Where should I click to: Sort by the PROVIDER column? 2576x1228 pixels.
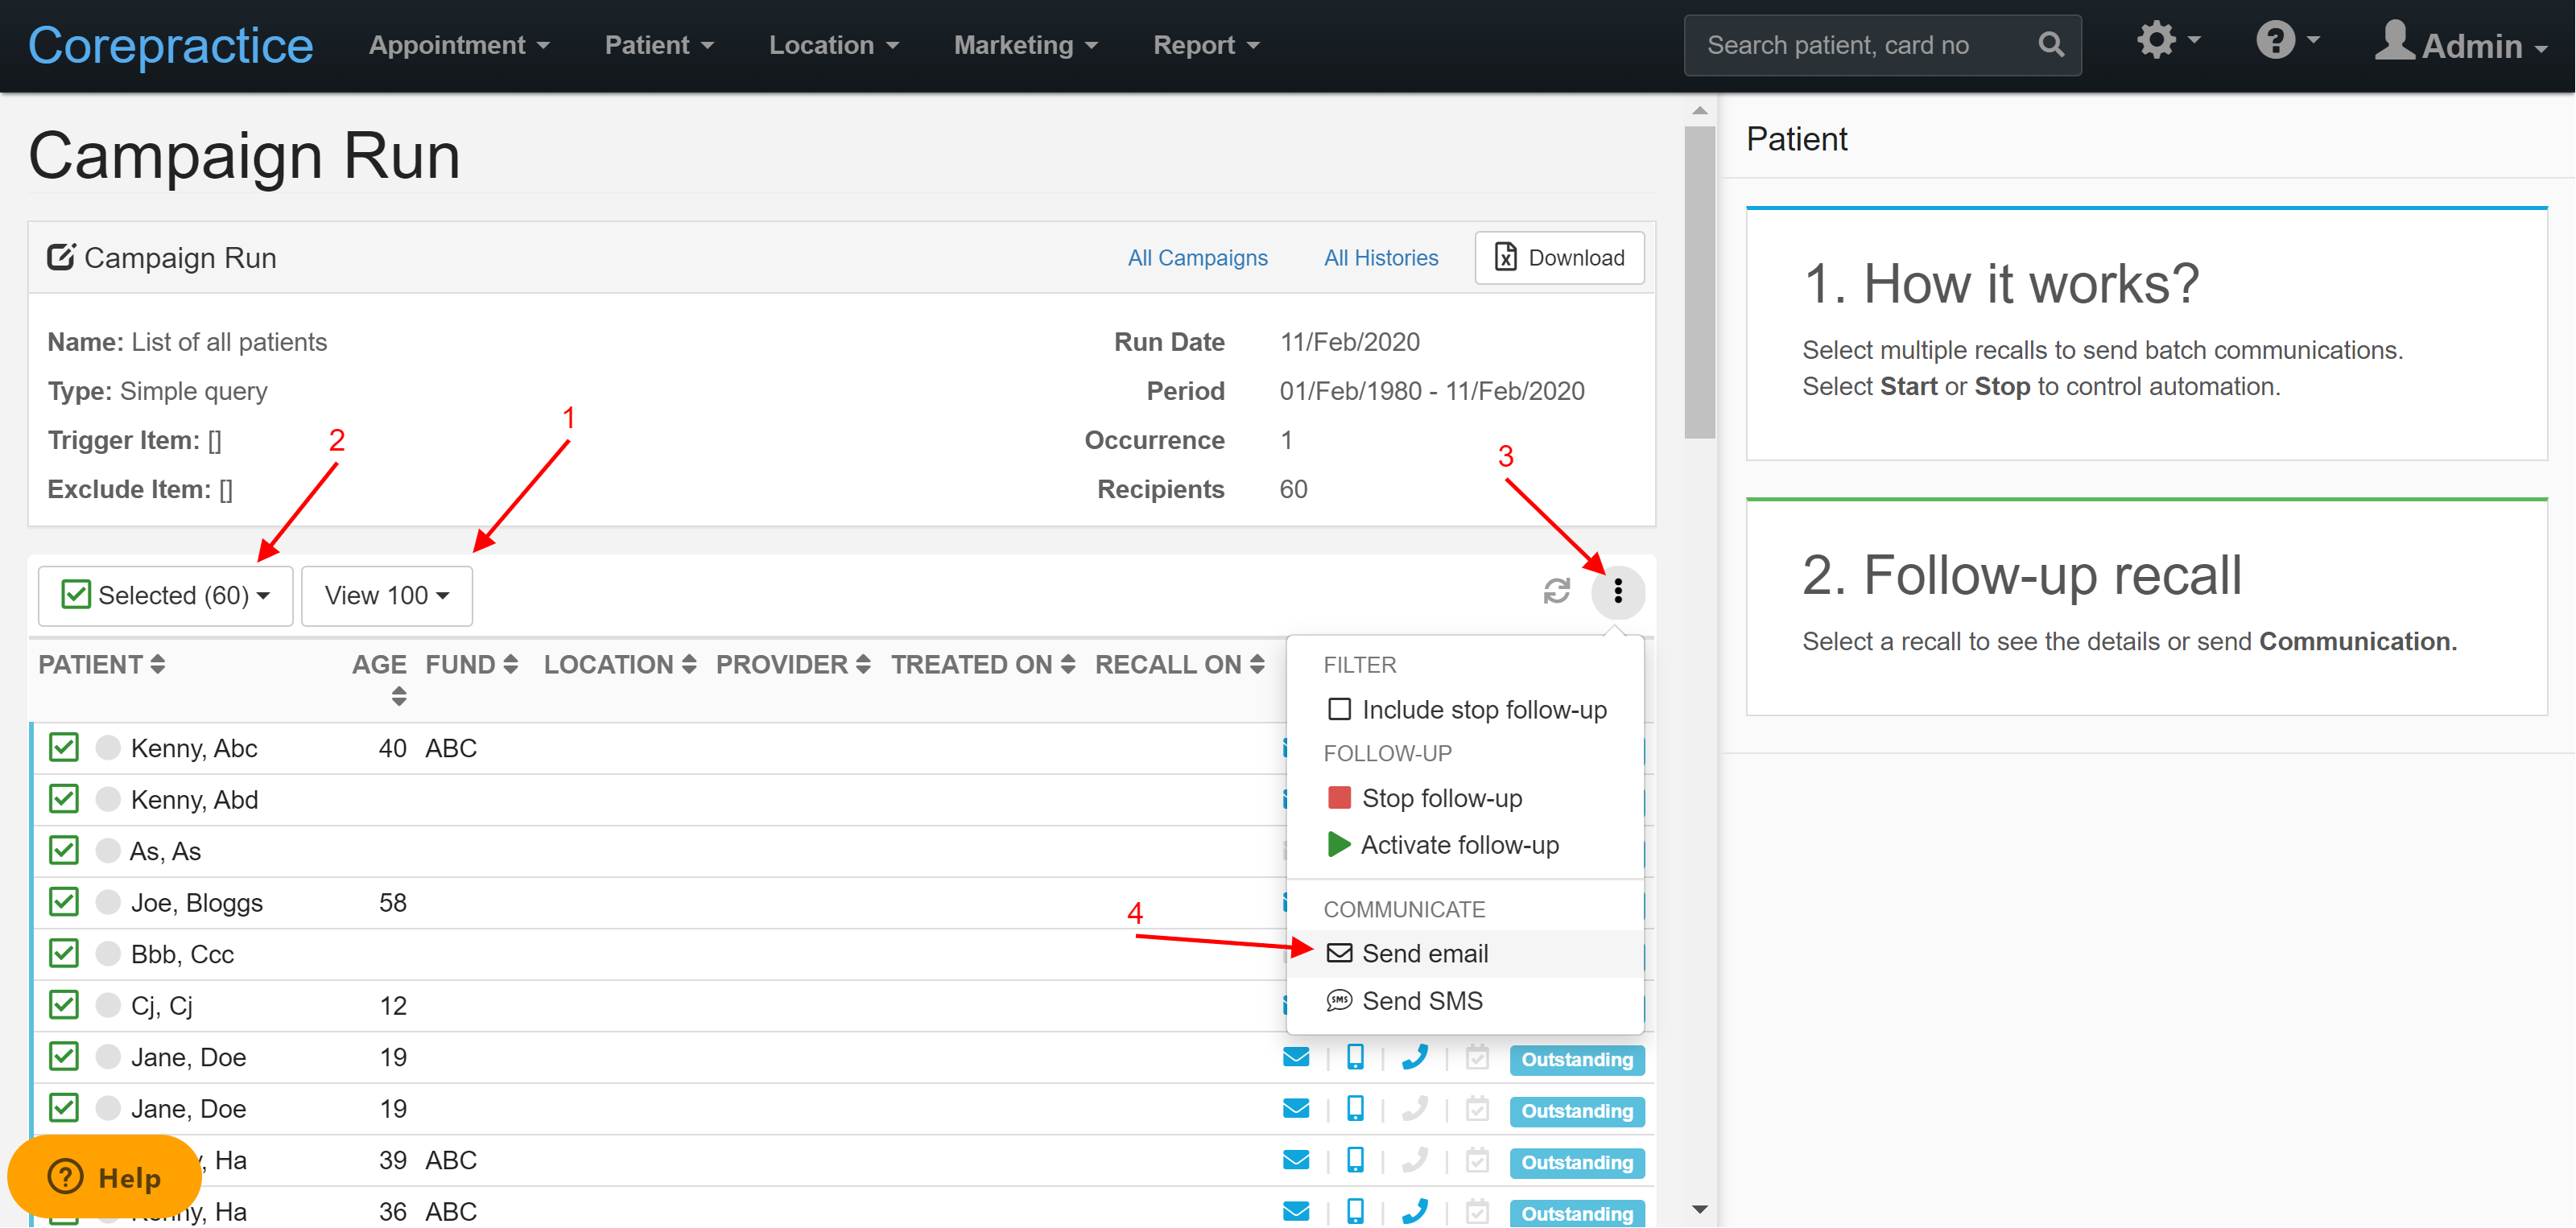tap(793, 665)
